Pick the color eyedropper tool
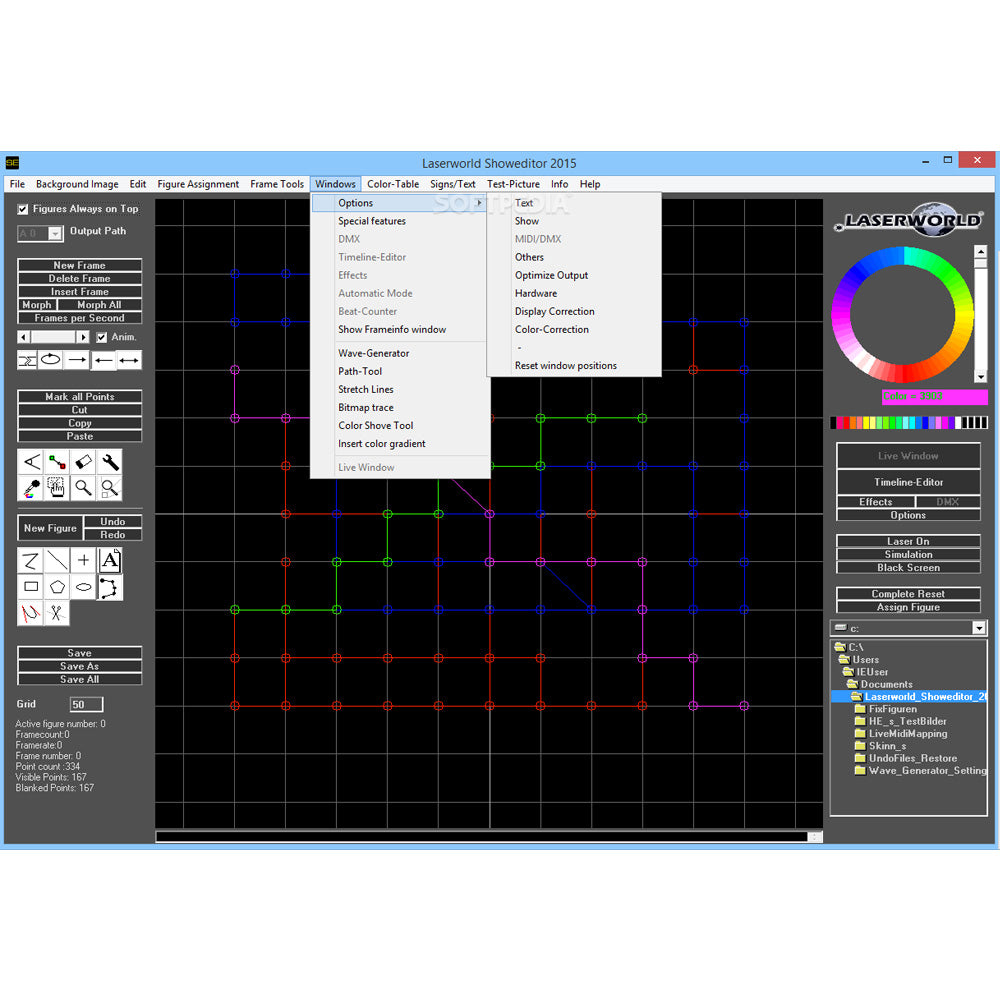This screenshot has height=1000, width=1000. tap(31, 488)
